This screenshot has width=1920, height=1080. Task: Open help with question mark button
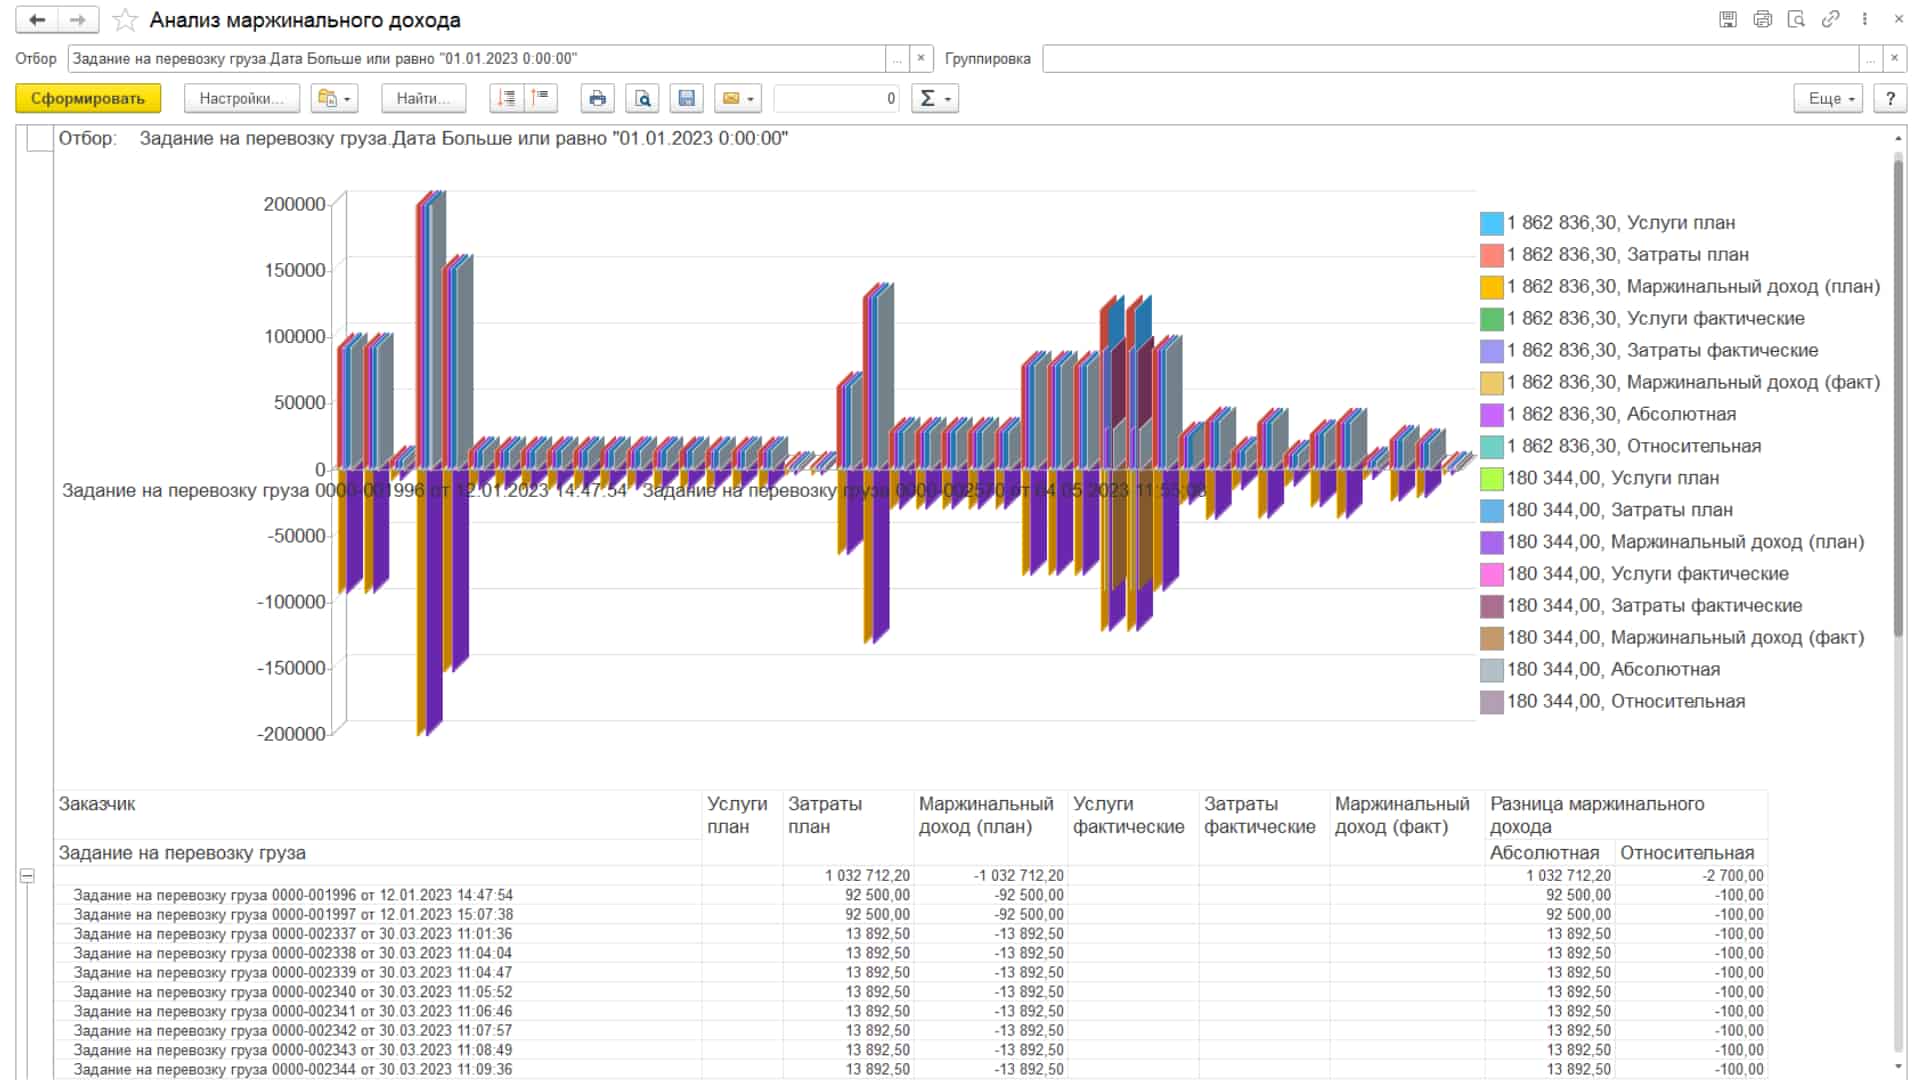tap(1890, 98)
